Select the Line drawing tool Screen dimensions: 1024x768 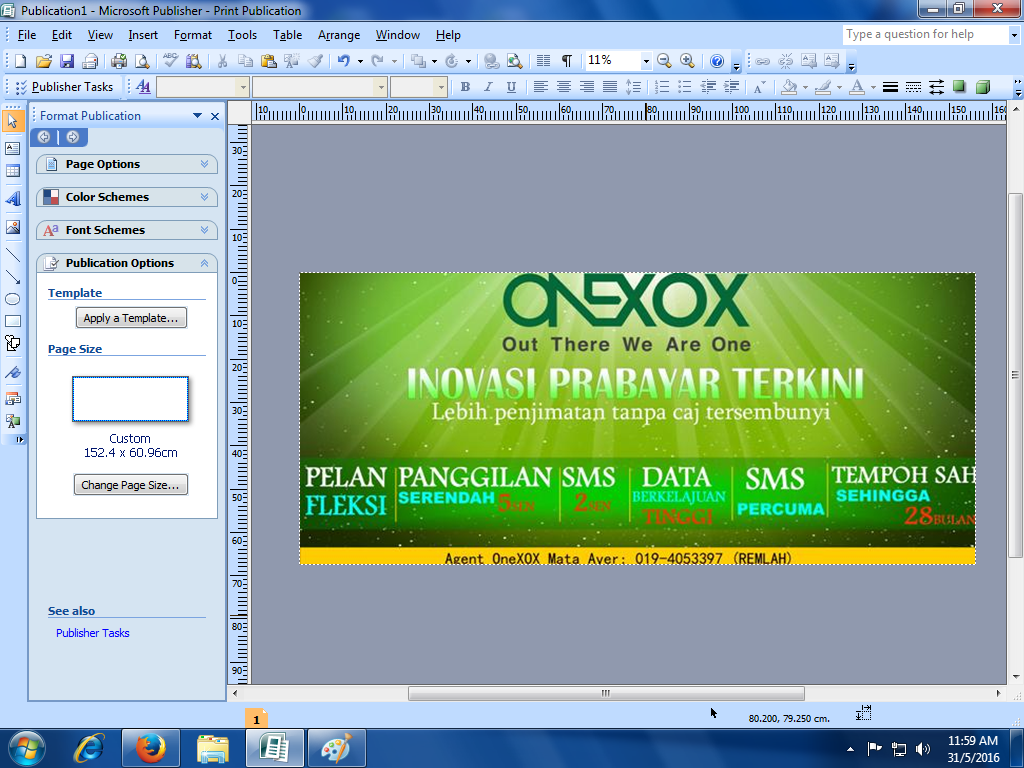point(12,255)
